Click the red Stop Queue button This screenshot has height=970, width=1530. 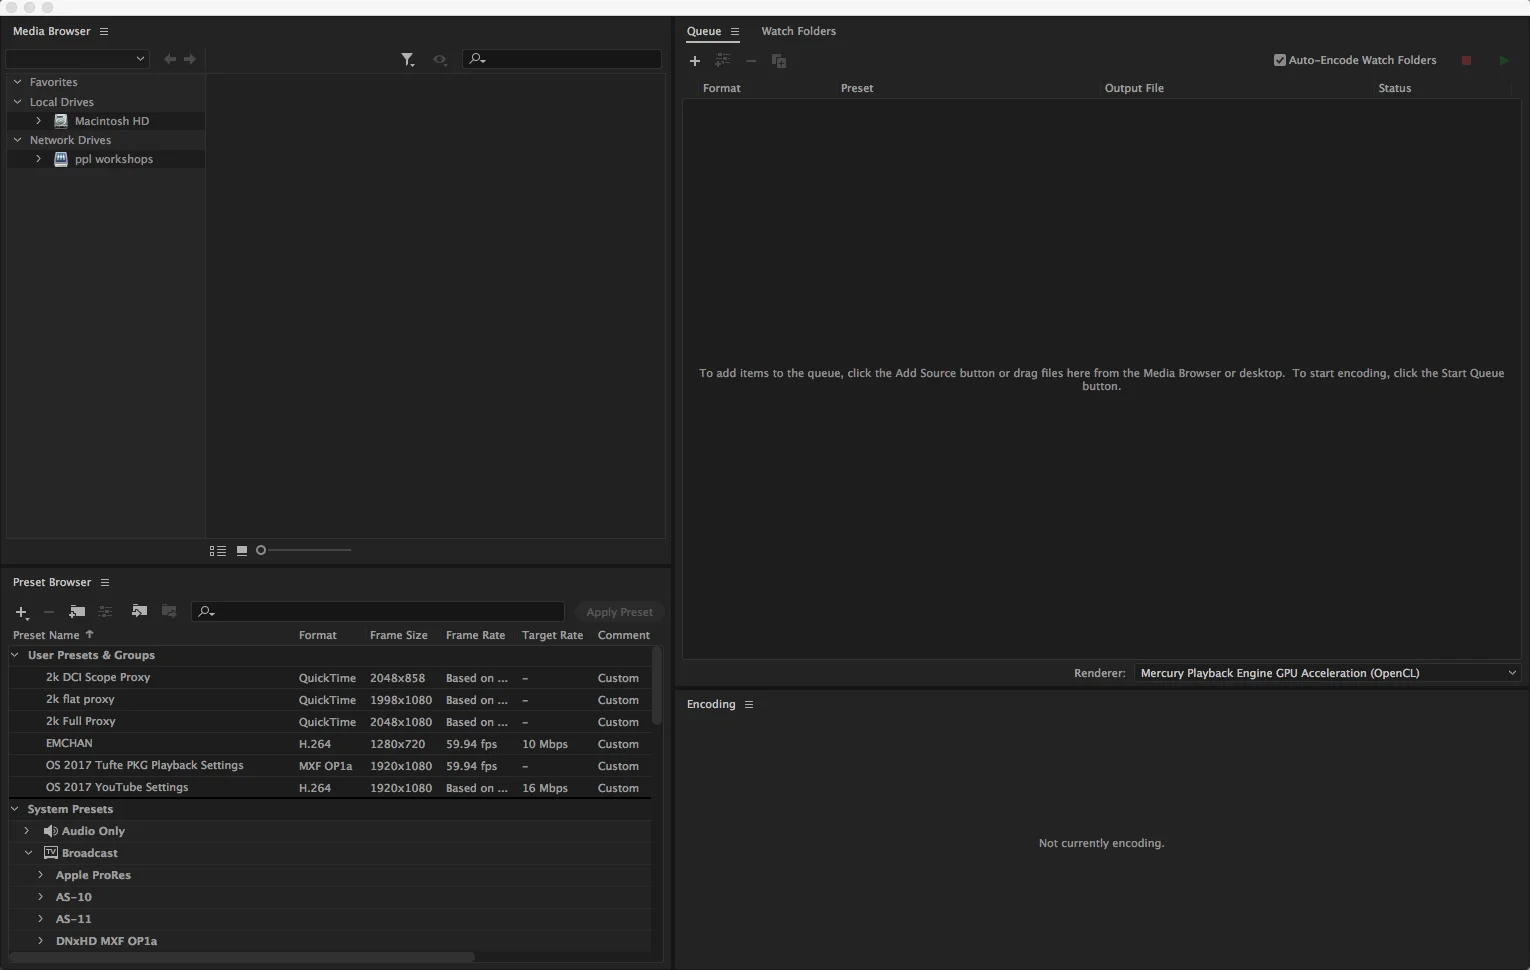tap(1466, 60)
